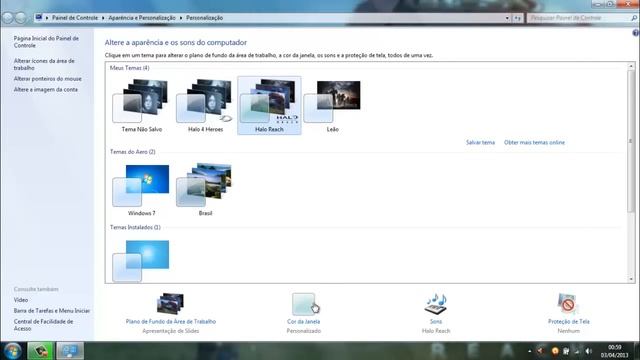Open the Help question mark icon
Screen dimensions: 640x360
tap(636, 33)
